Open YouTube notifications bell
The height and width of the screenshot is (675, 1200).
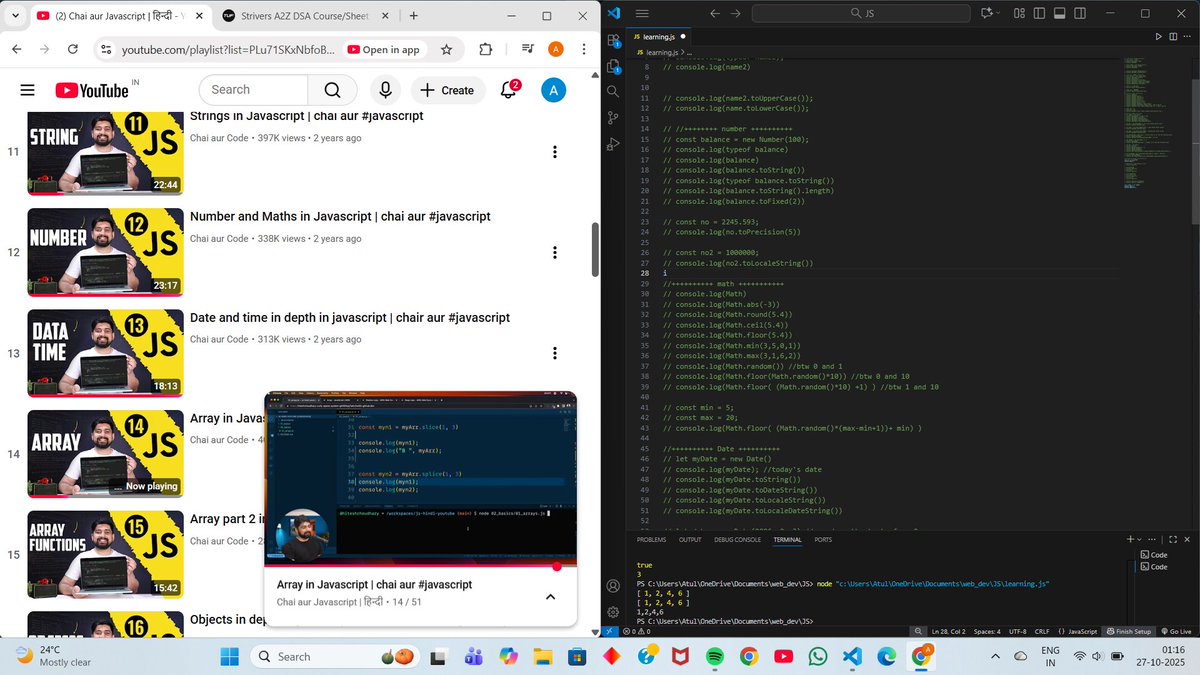click(x=509, y=90)
